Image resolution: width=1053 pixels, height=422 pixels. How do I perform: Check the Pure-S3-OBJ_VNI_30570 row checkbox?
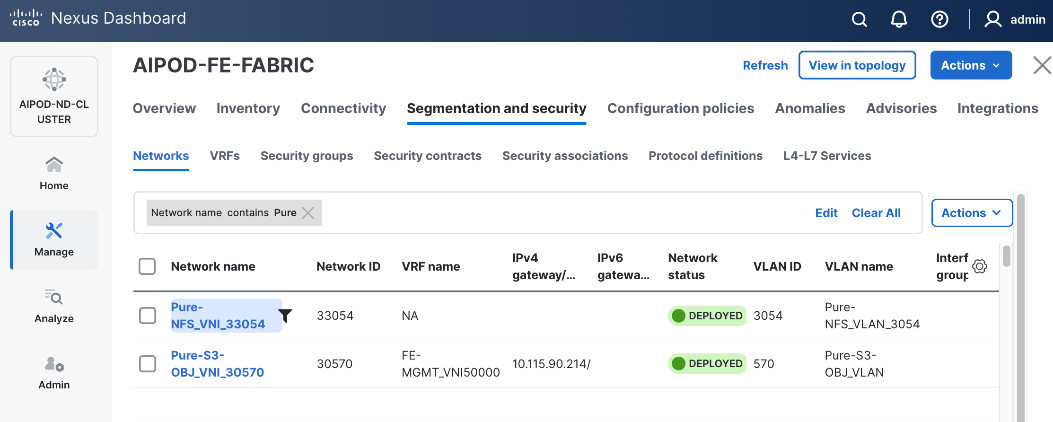[x=147, y=364]
